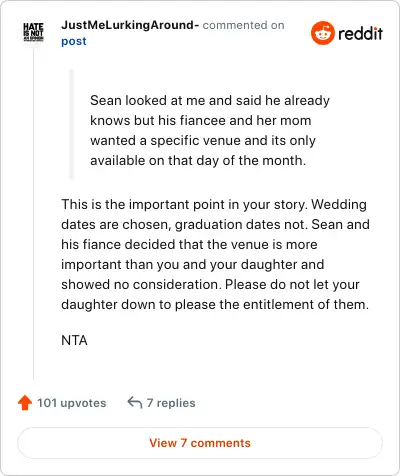
Task: Open the Reddit snoo logo icon
Action: (322, 33)
